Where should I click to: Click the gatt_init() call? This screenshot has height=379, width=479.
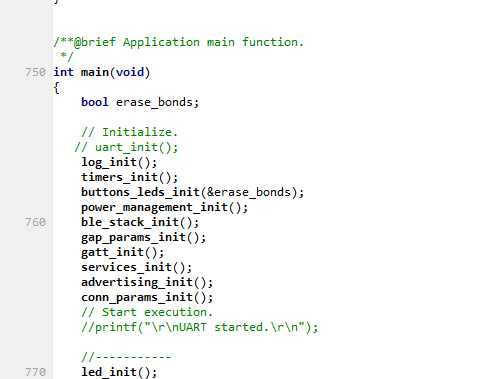pos(122,252)
